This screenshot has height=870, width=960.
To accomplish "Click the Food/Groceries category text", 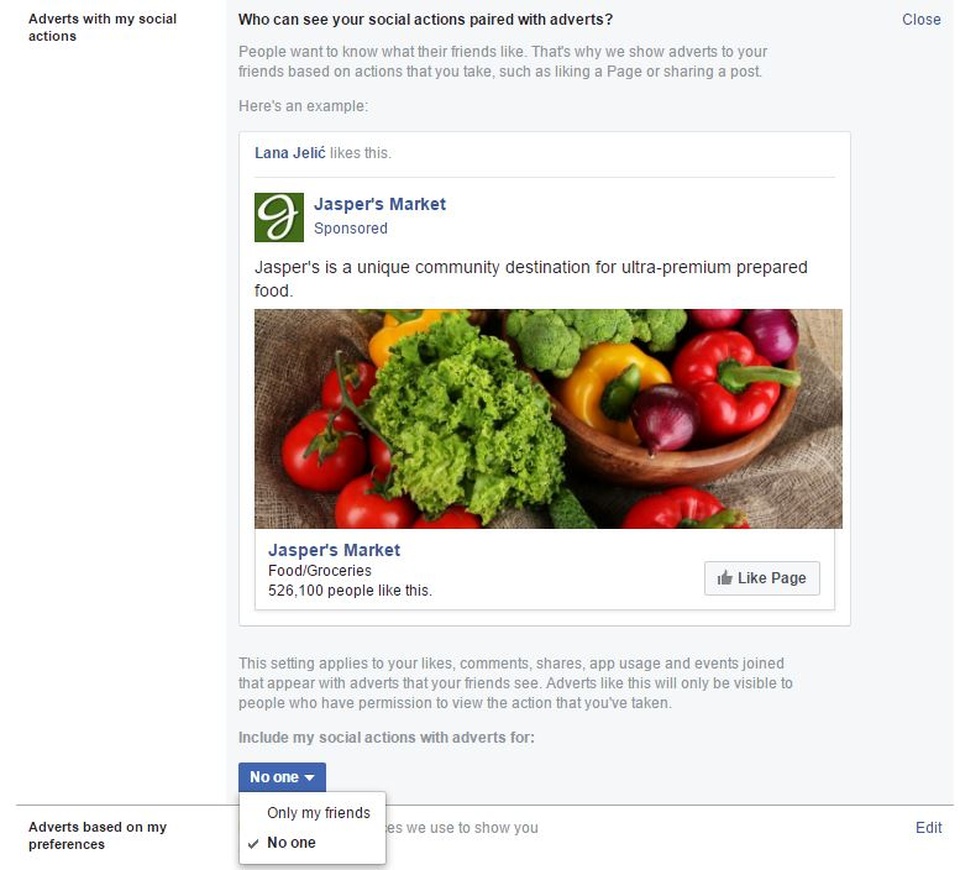I will [320, 571].
